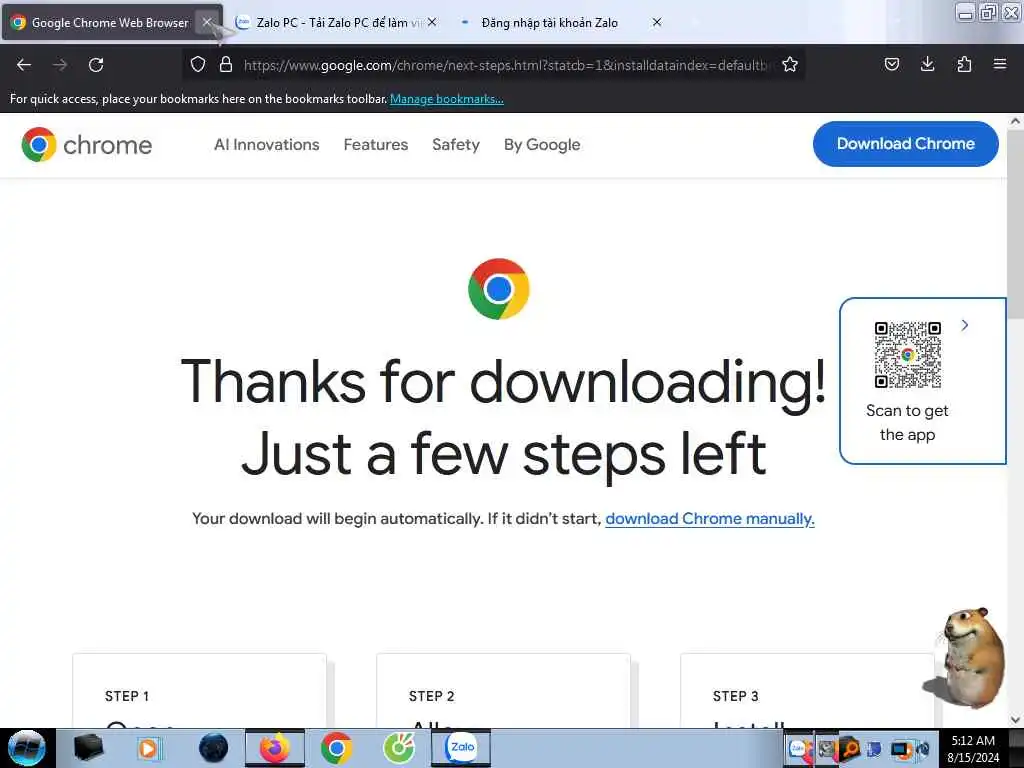Open Firefox from the taskbar
The image size is (1024, 768).
[x=275, y=748]
